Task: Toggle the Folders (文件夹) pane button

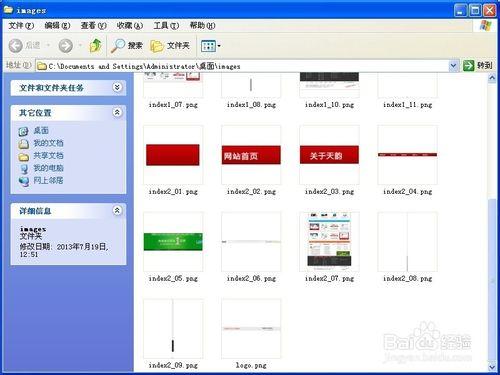Action: point(170,46)
